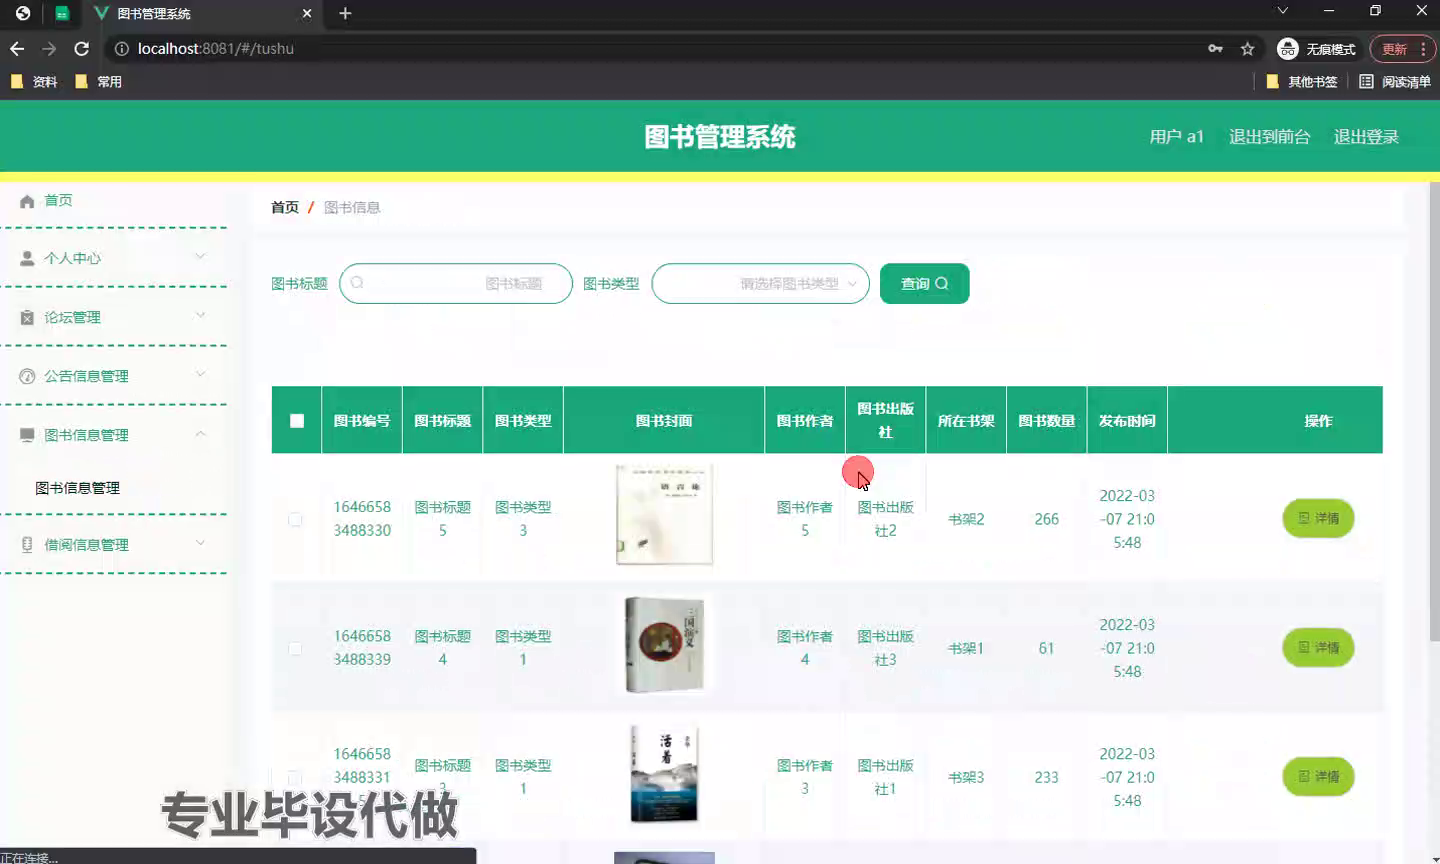The width and height of the screenshot is (1440, 864).
Task: Check the row checkbox for 图书标题5
Action: click(295, 520)
